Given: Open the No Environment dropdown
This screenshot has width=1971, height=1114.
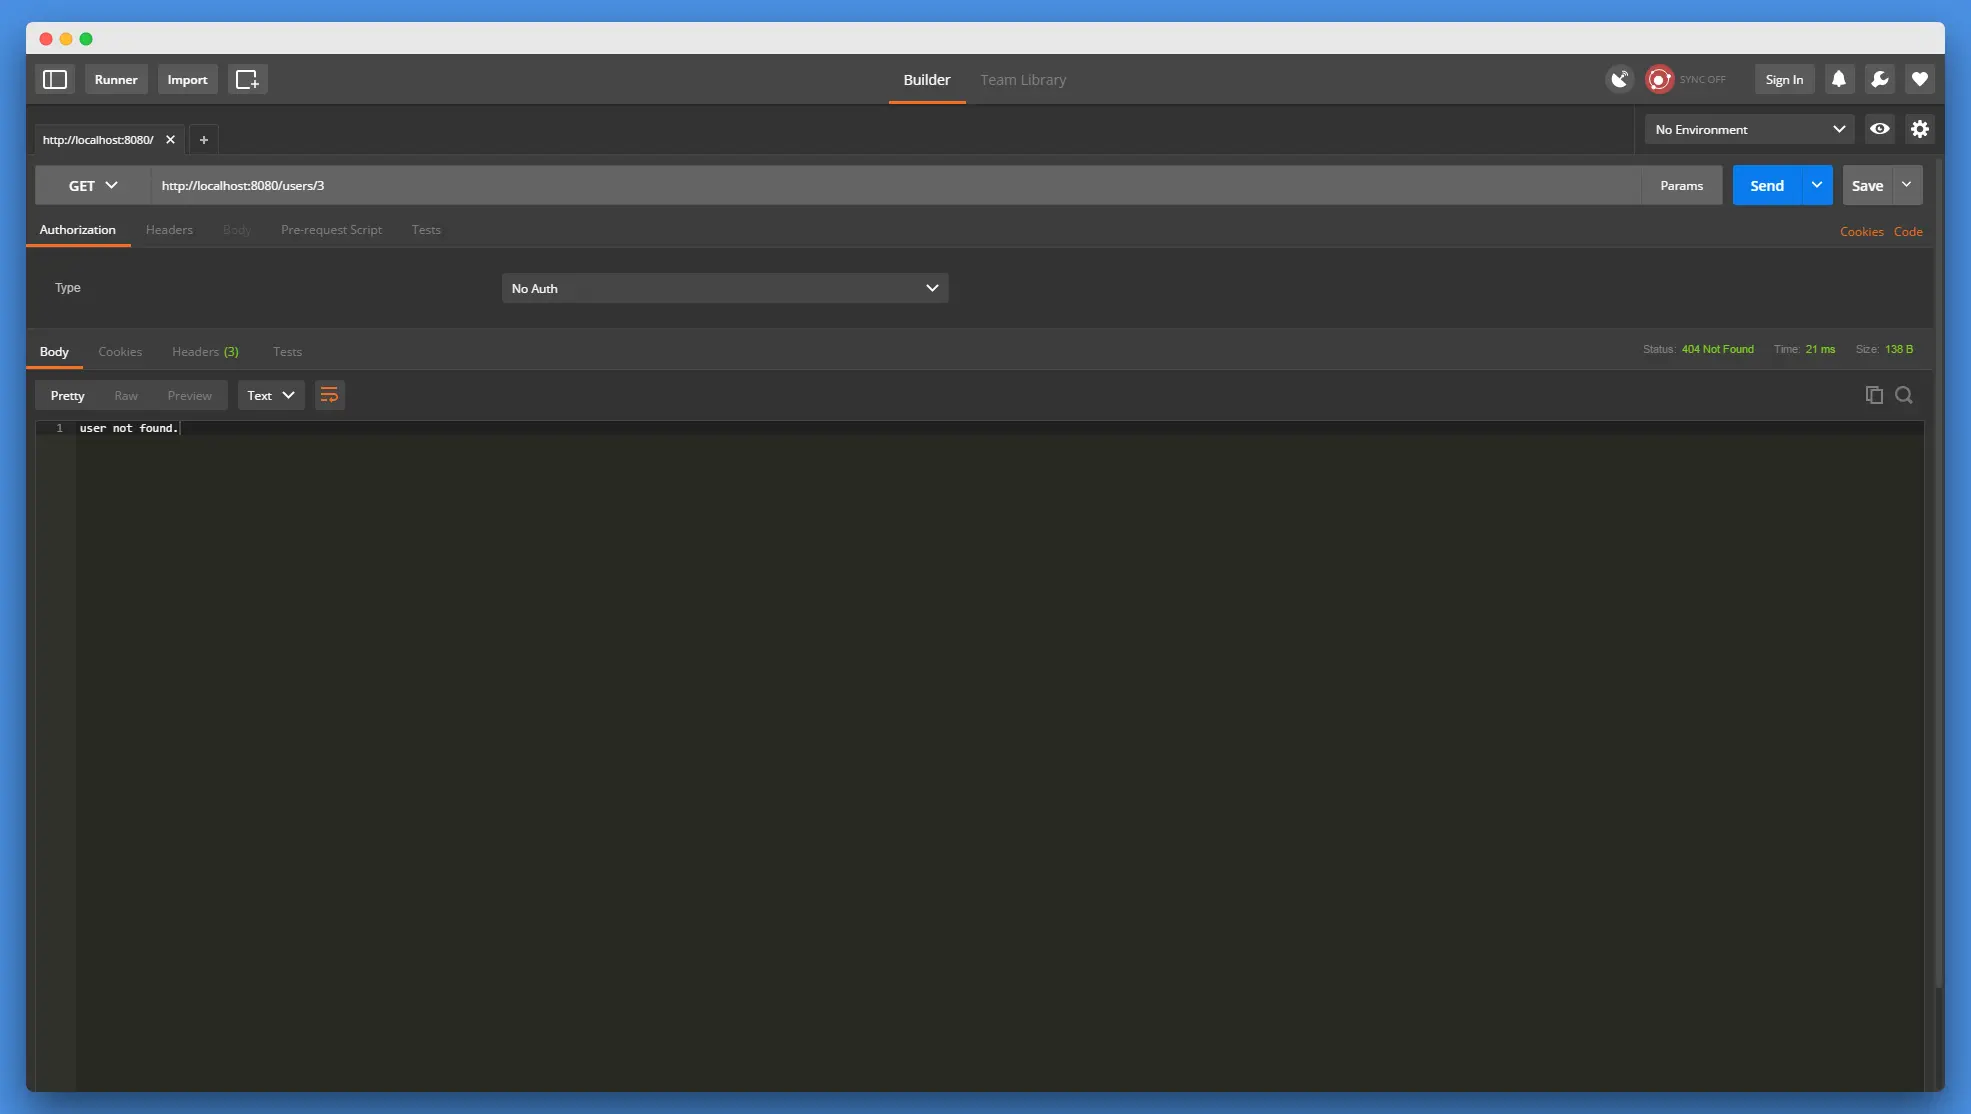Looking at the screenshot, I should coord(1749,130).
